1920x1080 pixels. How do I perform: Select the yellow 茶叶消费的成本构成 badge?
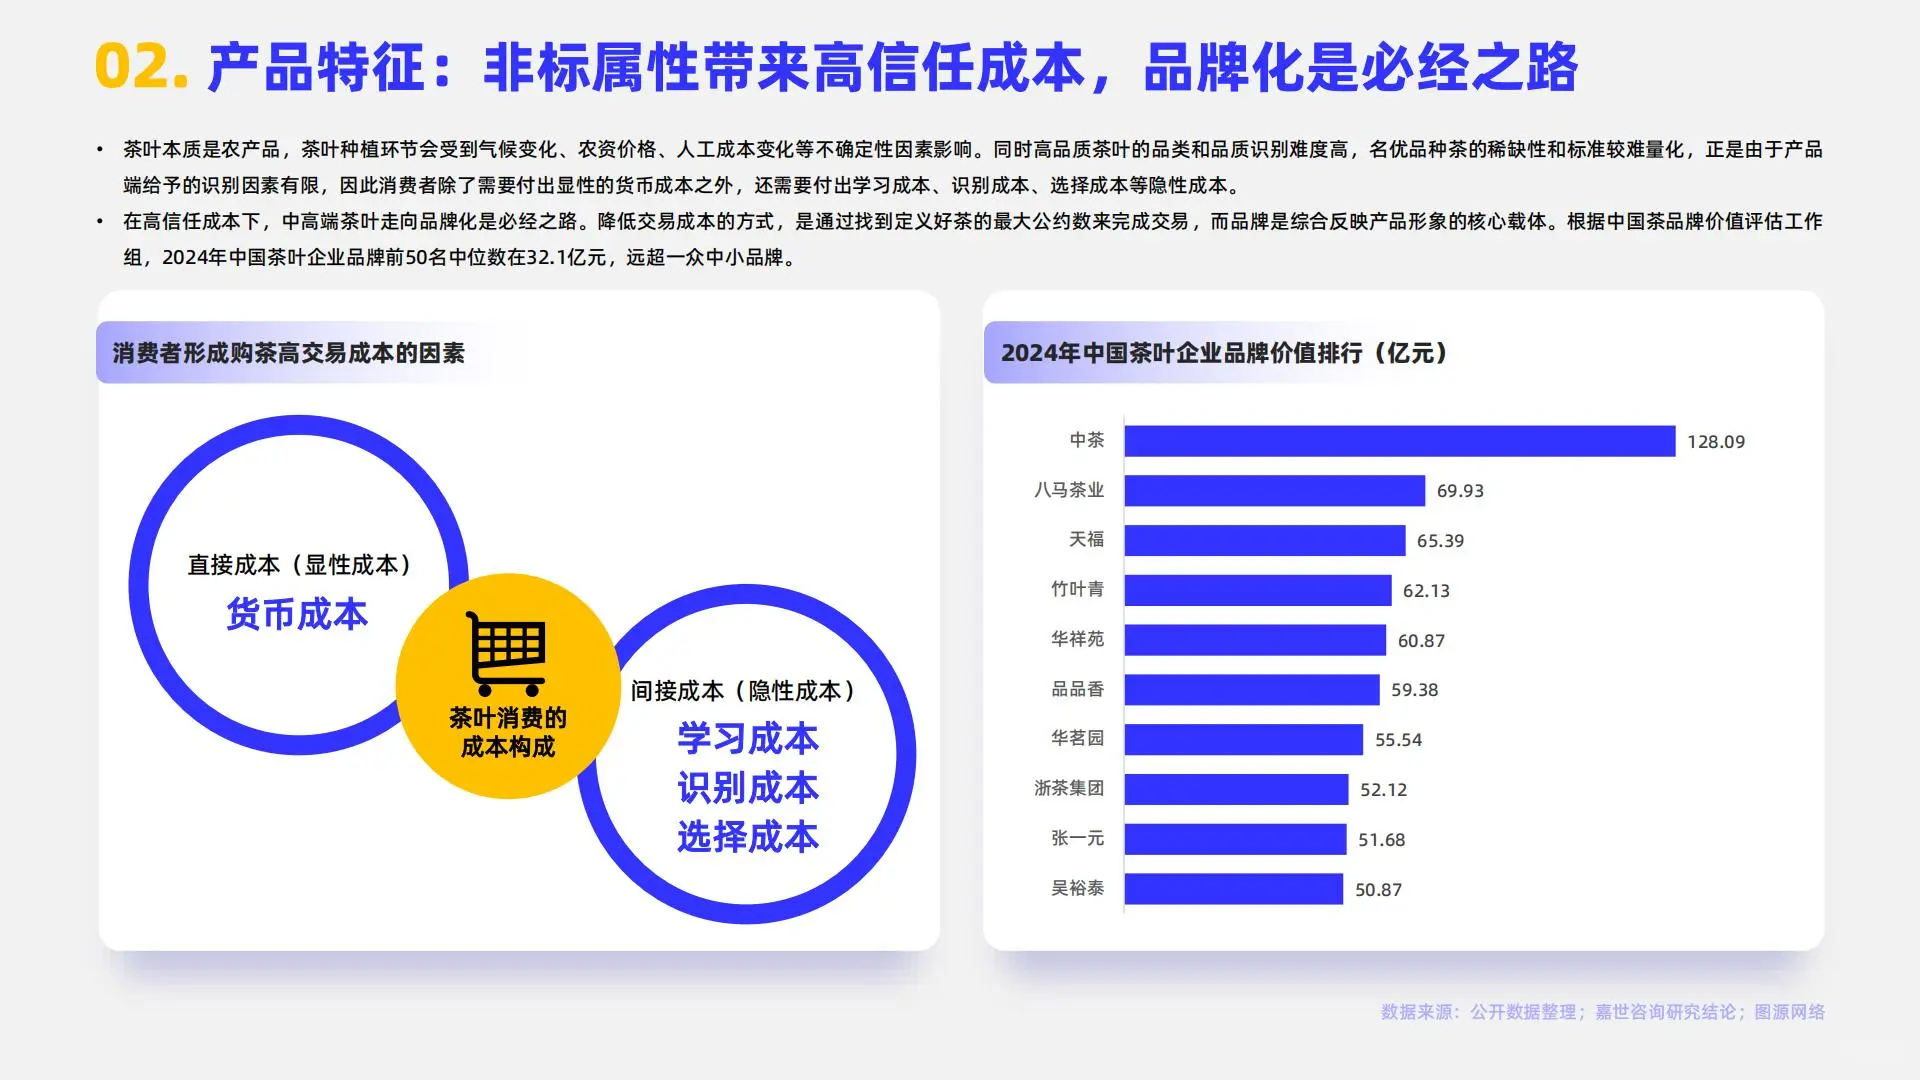(x=509, y=730)
